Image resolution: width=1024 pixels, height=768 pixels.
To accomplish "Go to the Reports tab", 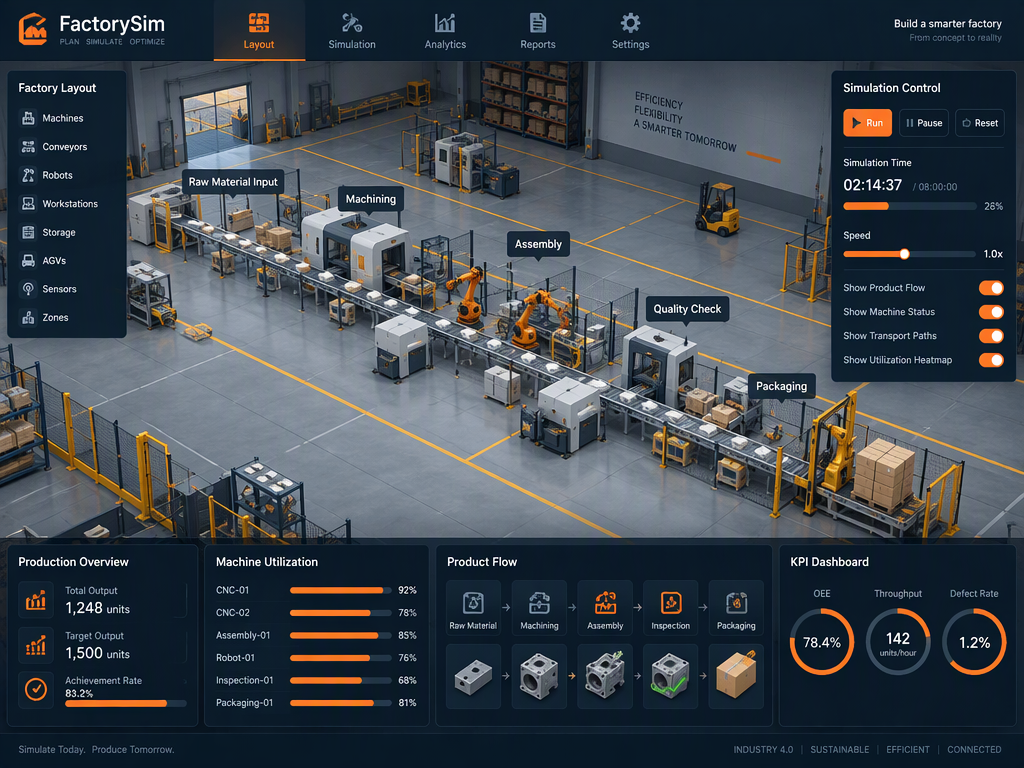I will tap(538, 31).
